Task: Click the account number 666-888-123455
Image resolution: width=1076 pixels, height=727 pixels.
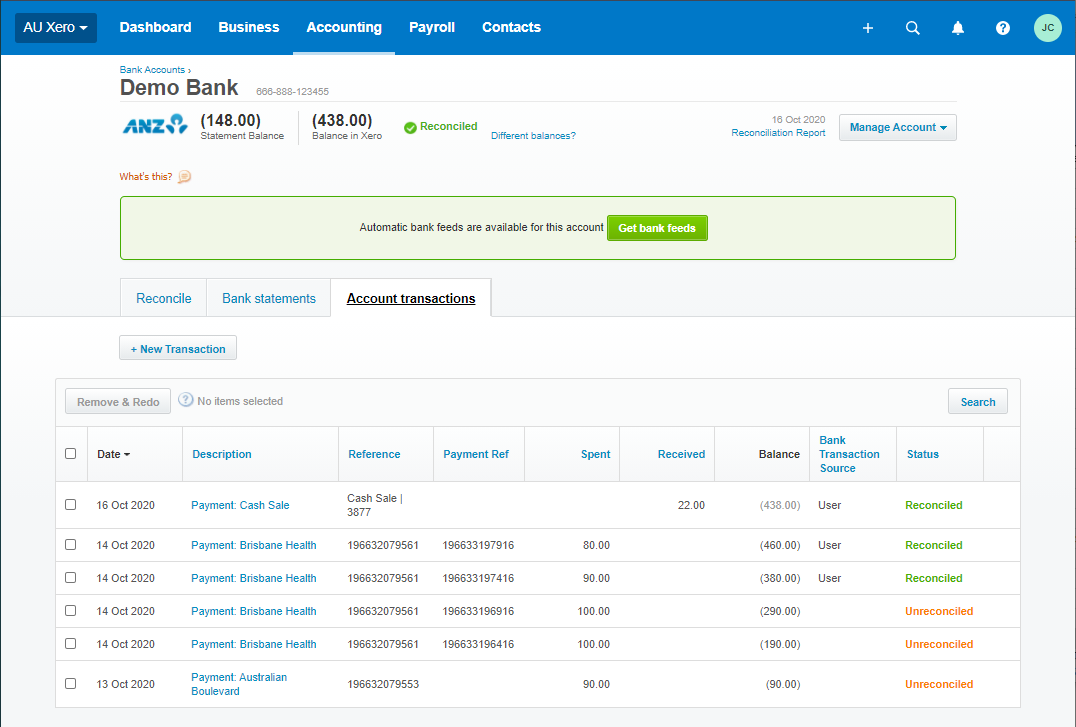Action: pyautogui.click(x=292, y=91)
